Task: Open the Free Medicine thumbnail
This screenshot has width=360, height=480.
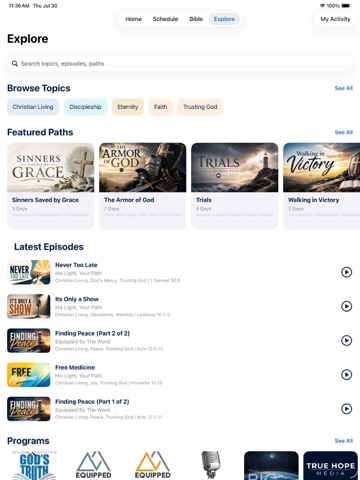Action: [x=29, y=375]
